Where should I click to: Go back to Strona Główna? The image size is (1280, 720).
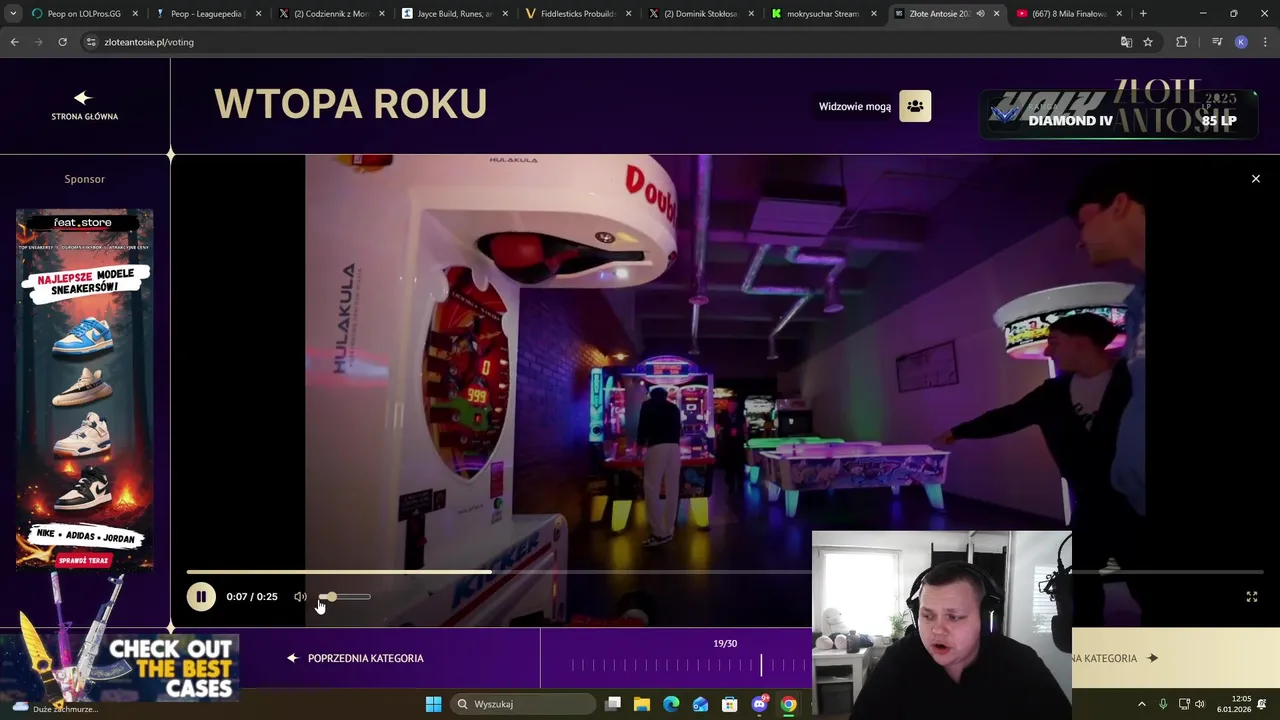click(x=85, y=116)
